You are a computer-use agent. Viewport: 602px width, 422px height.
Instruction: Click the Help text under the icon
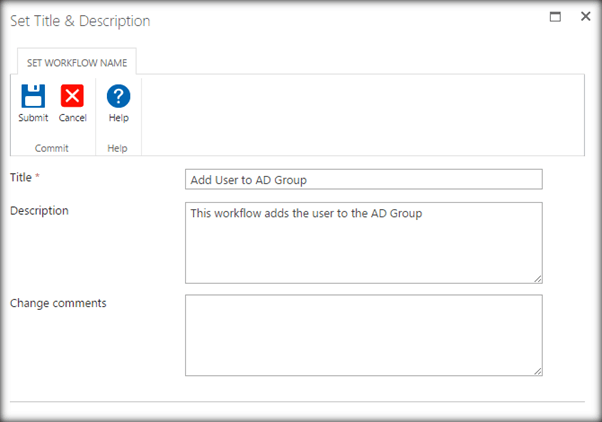(x=118, y=118)
